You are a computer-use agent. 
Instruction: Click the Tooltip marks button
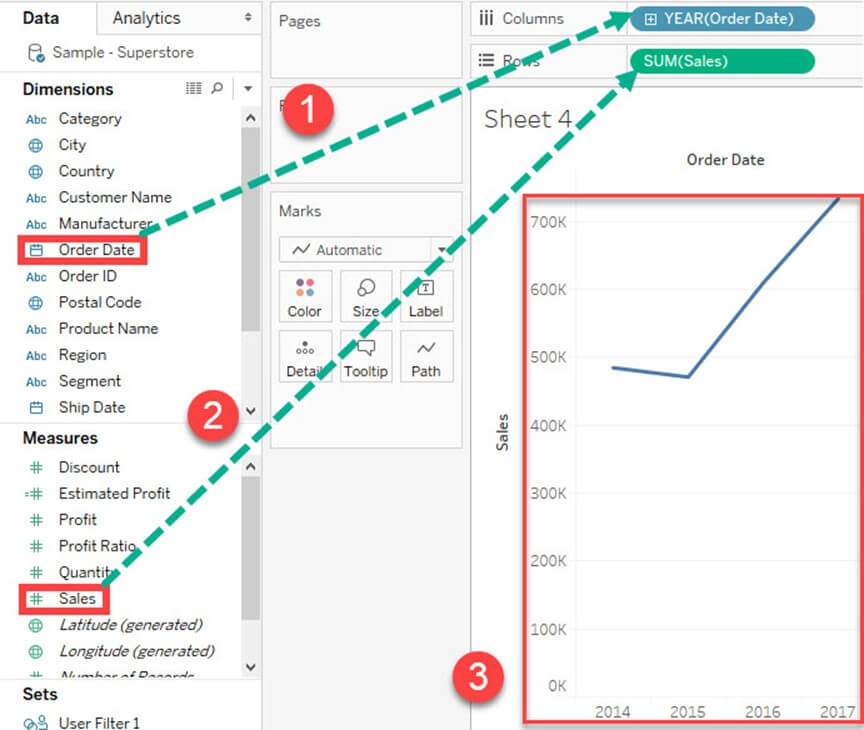[366, 356]
